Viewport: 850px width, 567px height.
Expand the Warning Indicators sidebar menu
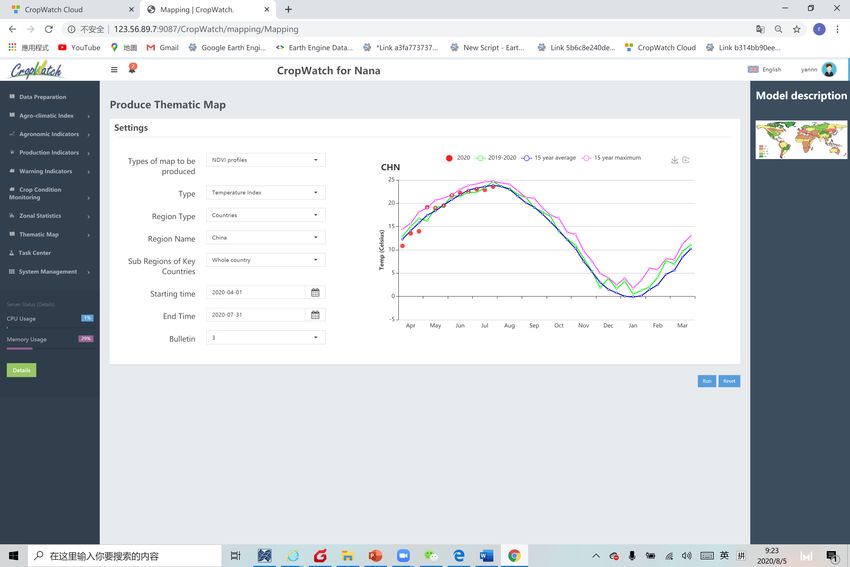tap(49, 171)
